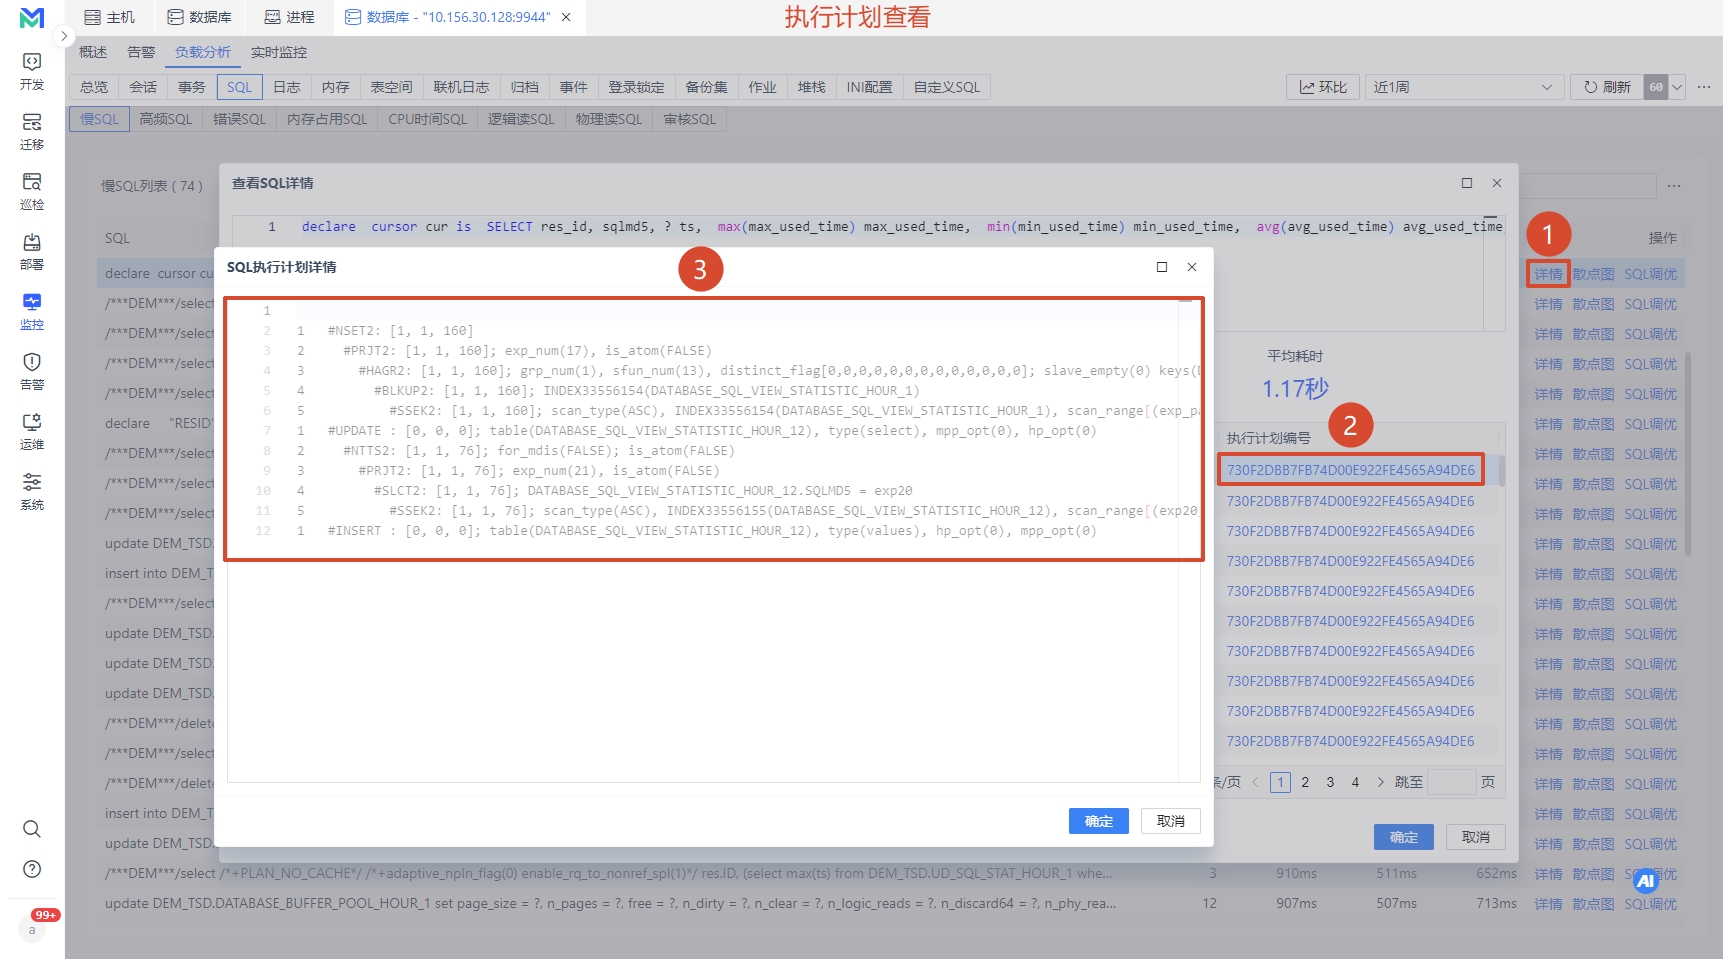Open the more options ellipsis in top toolbar
This screenshot has width=1723, height=959.
[1704, 87]
